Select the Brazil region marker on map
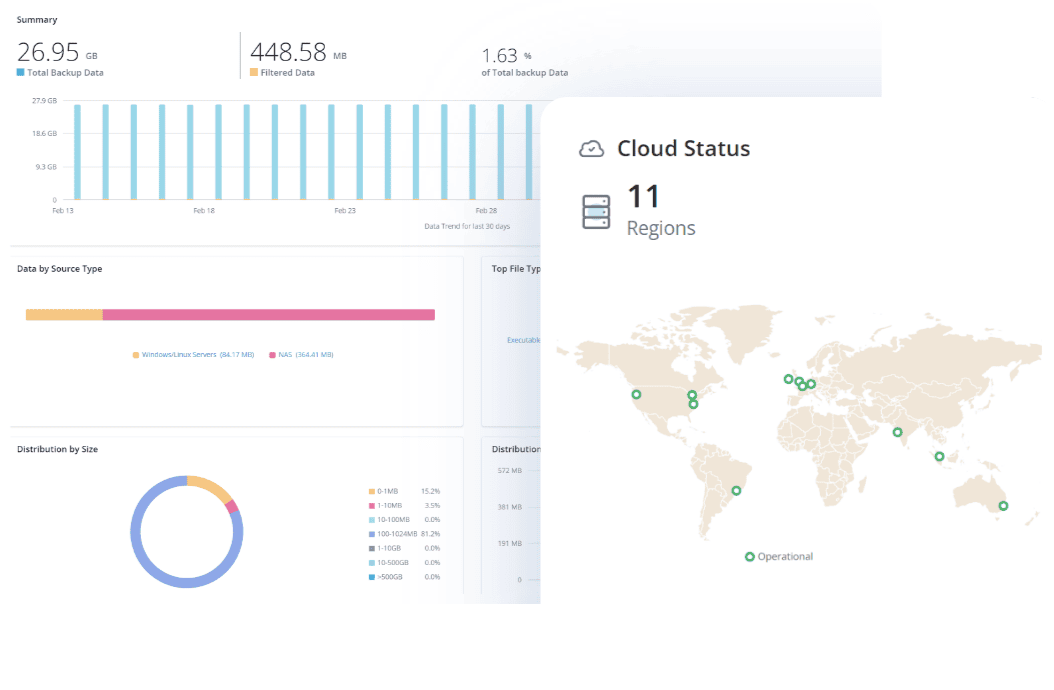Screen dimensions: 1054x690 [736, 491]
